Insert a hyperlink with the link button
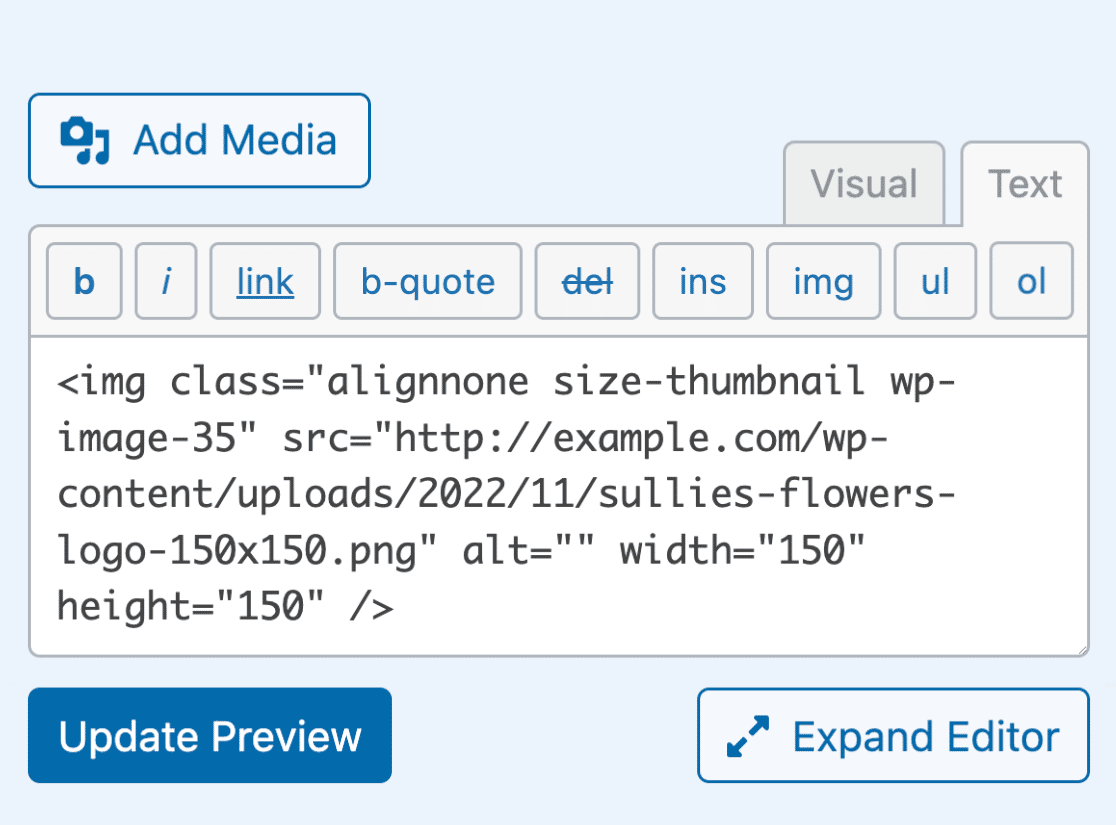 tap(265, 282)
